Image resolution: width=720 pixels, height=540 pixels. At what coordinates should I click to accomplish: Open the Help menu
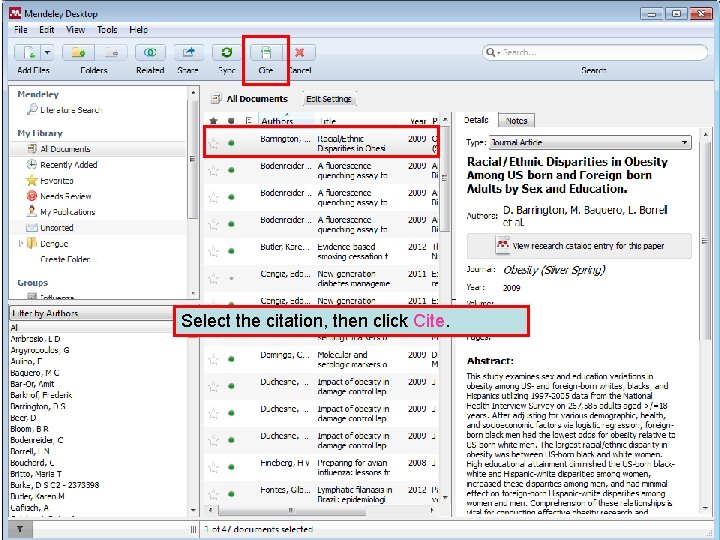(x=138, y=30)
